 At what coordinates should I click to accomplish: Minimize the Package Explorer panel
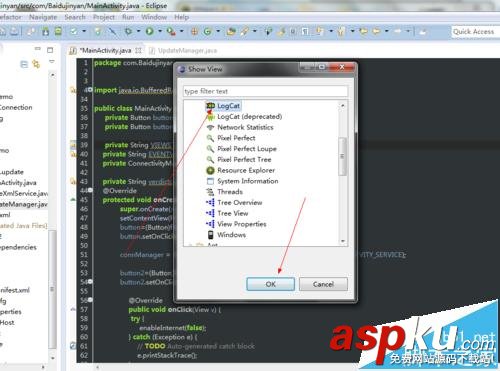38,49
